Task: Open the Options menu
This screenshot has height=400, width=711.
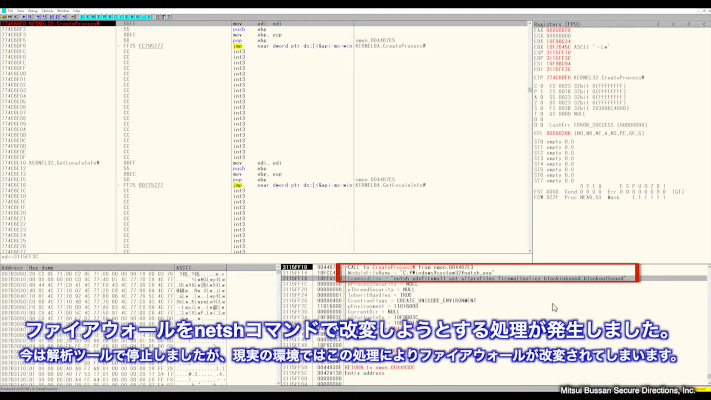Action: (x=47, y=9)
